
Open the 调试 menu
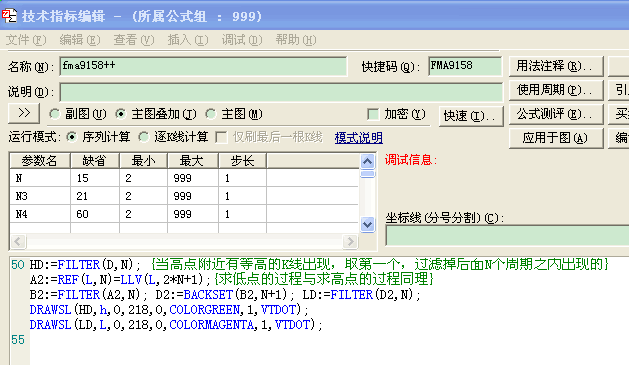(242, 40)
